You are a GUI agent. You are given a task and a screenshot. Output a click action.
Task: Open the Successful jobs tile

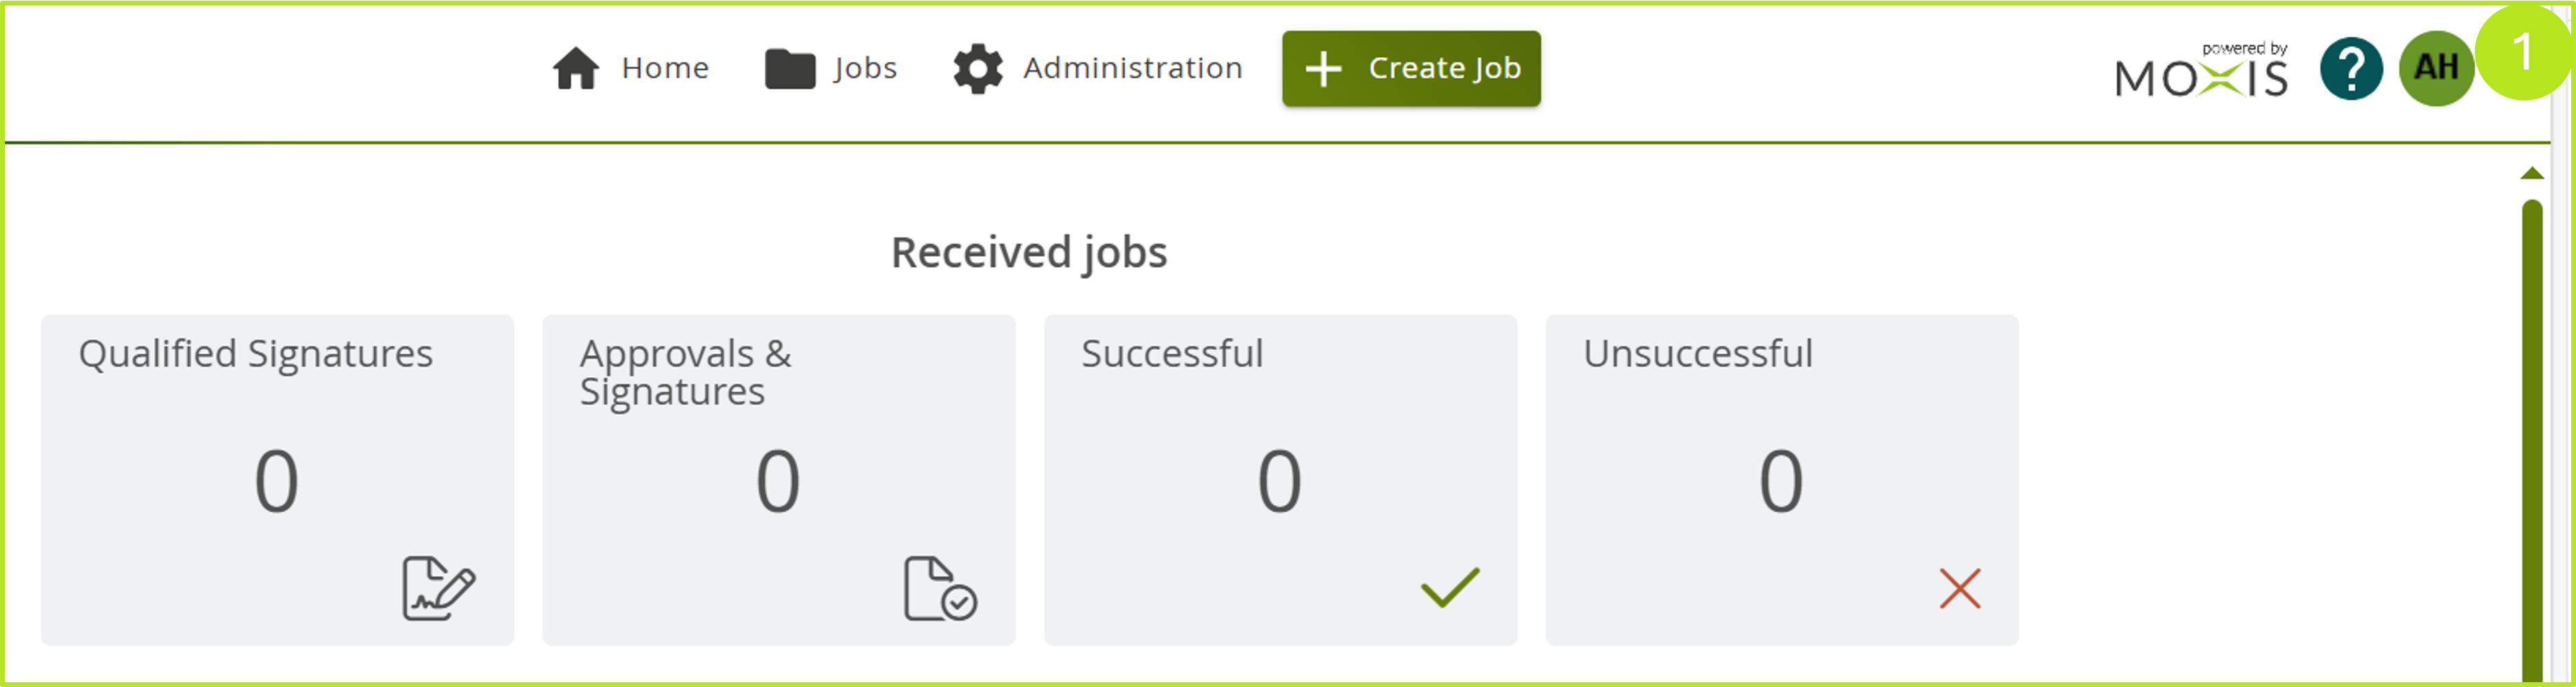tap(1280, 480)
